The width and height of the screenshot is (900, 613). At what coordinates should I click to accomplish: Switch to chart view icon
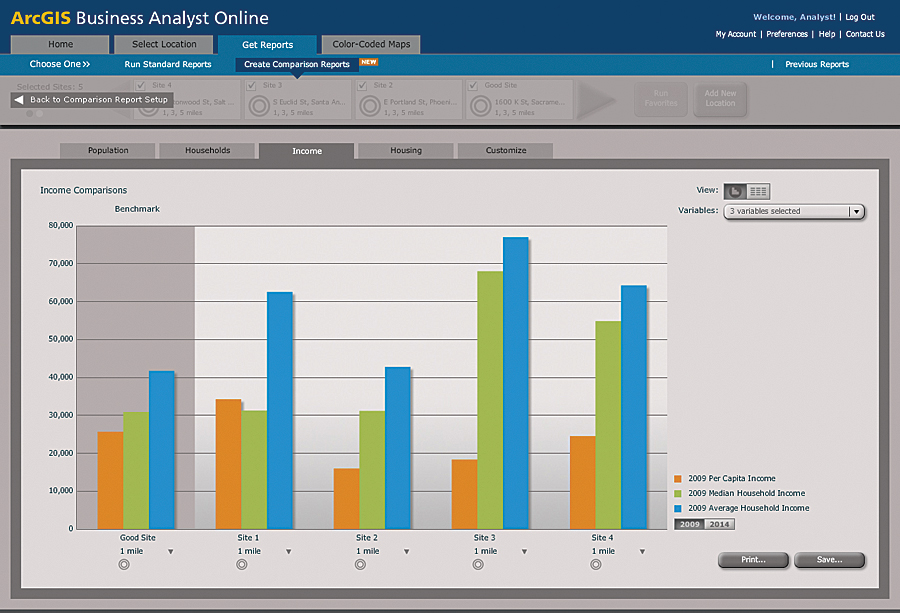click(735, 191)
